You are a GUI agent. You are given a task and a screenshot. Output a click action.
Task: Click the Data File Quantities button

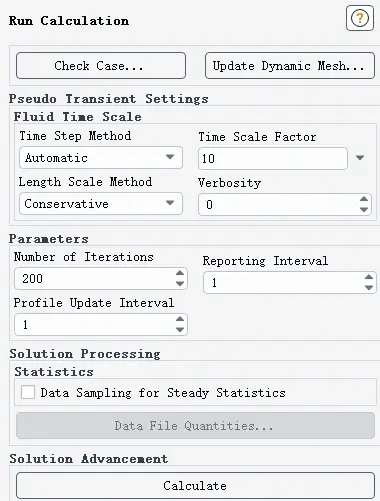[x=195, y=426]
